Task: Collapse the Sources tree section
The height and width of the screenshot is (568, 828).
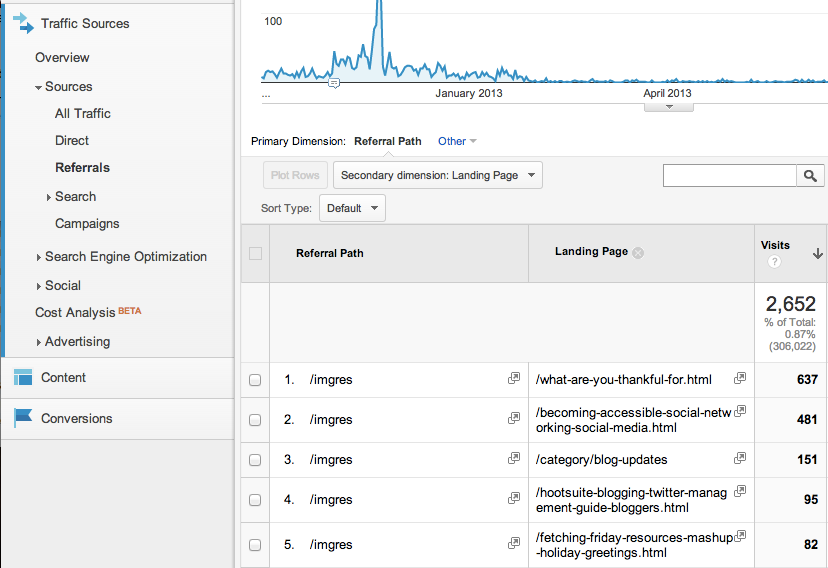Action: [x=39, y=87]
